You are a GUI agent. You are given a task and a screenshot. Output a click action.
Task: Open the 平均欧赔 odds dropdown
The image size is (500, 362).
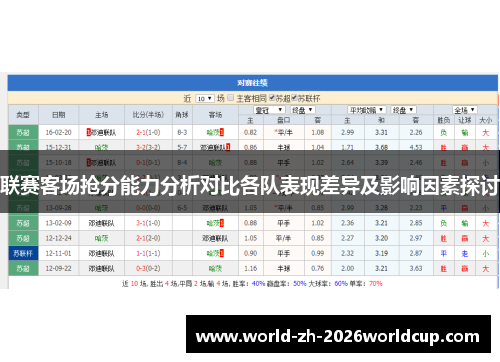click(x=367, y=110)
